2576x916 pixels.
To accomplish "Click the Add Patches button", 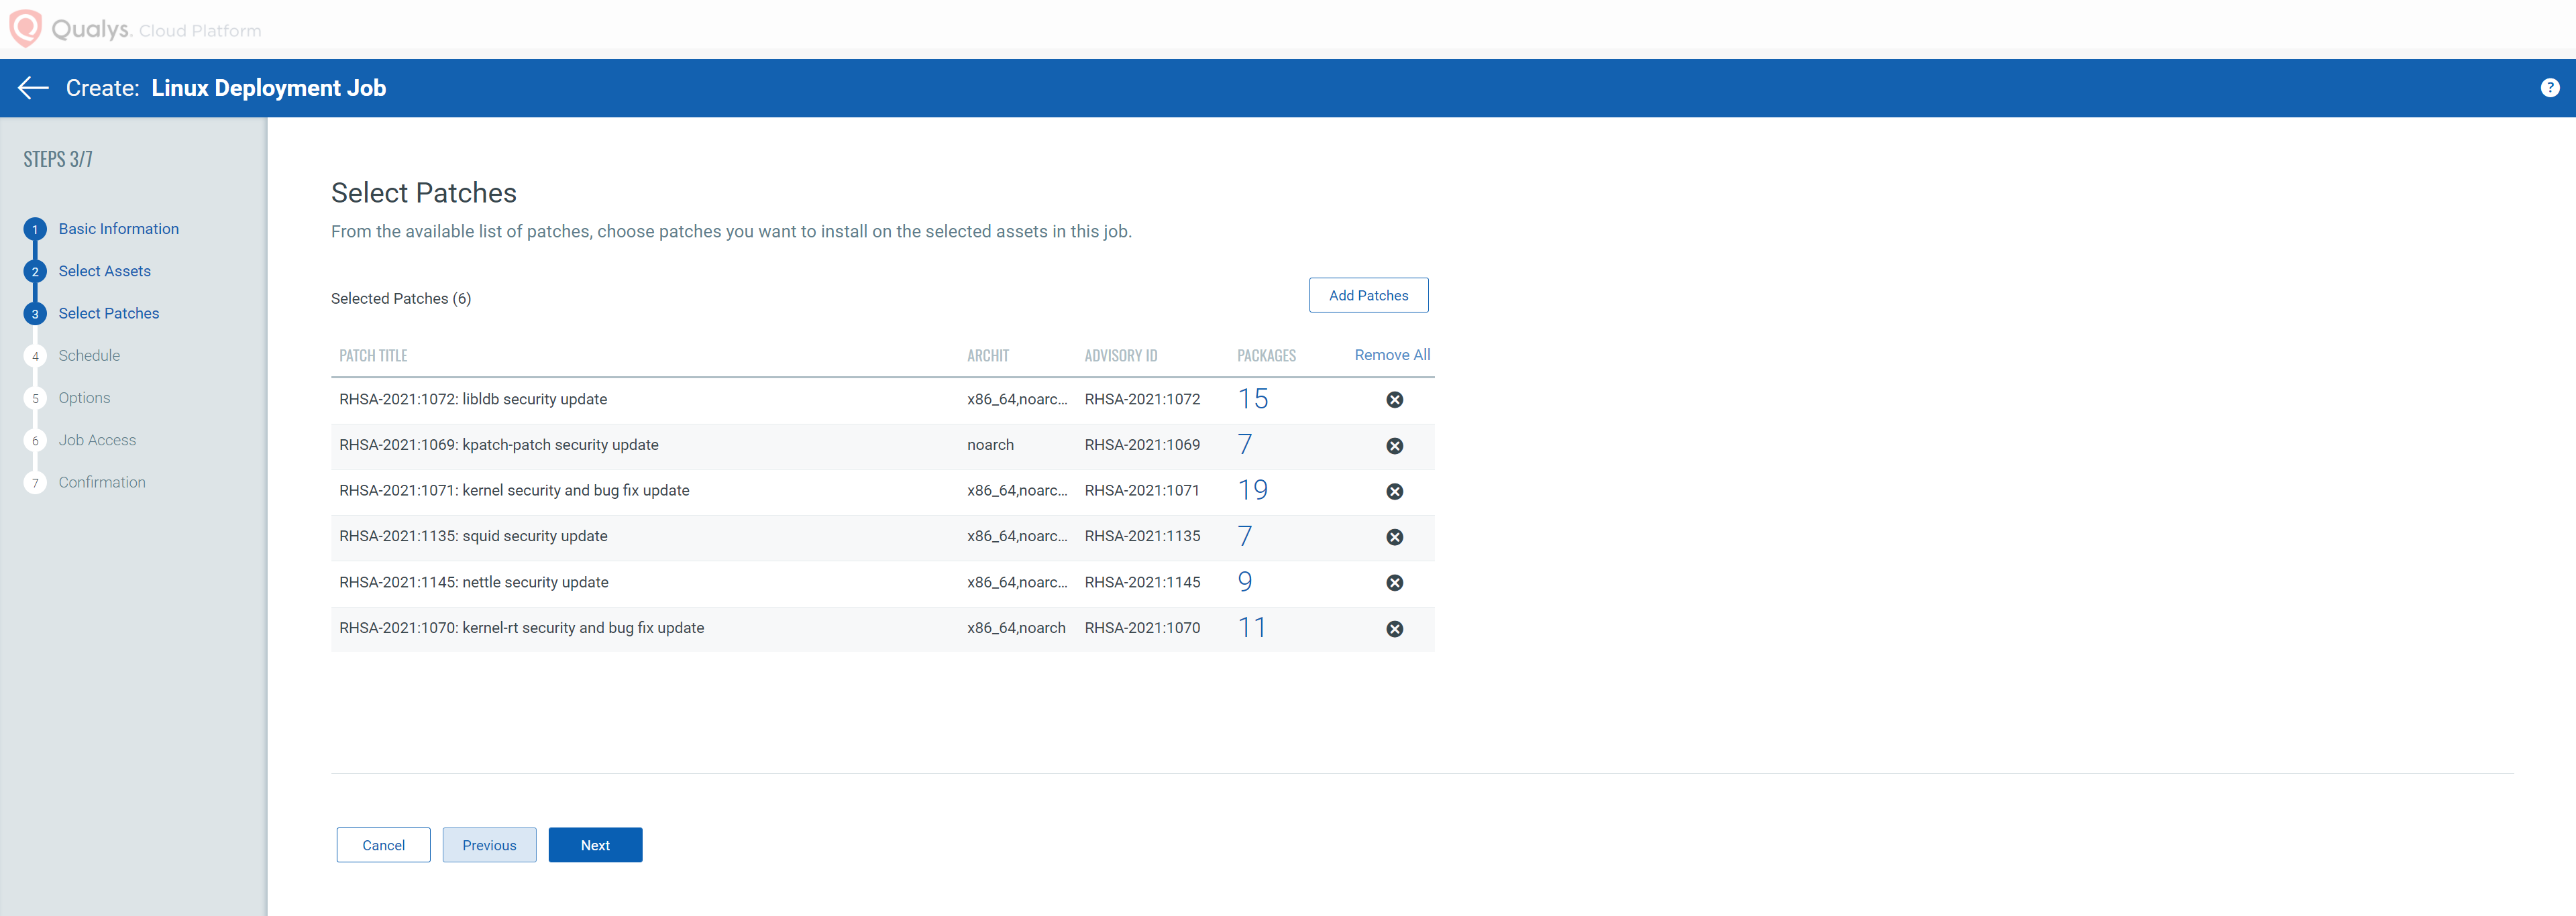I will point(1368,295).
